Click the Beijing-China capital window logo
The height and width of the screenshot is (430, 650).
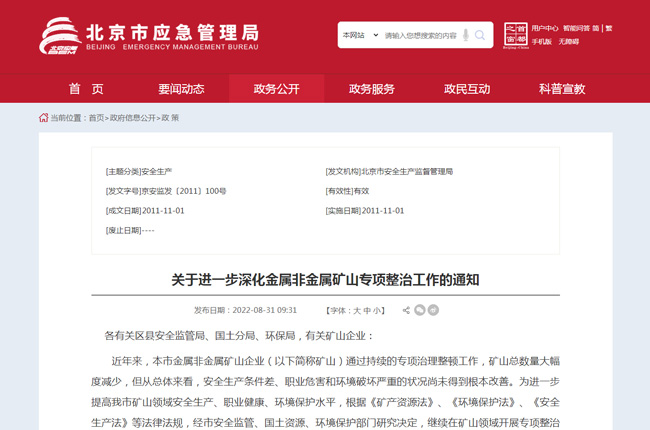coord(515,35)
